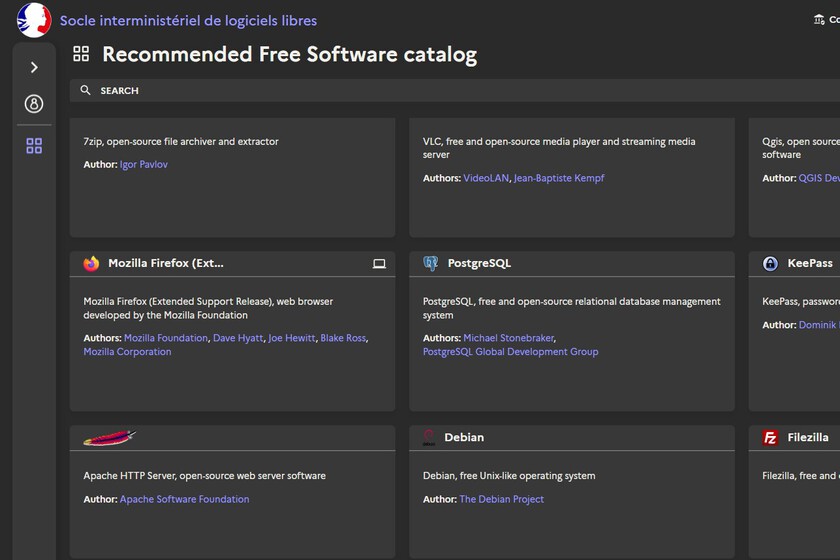Click the Socle interministériel de logiciels libres title
Image resolution: width=840 pixels, height=560 pixels.
[188, 20]
